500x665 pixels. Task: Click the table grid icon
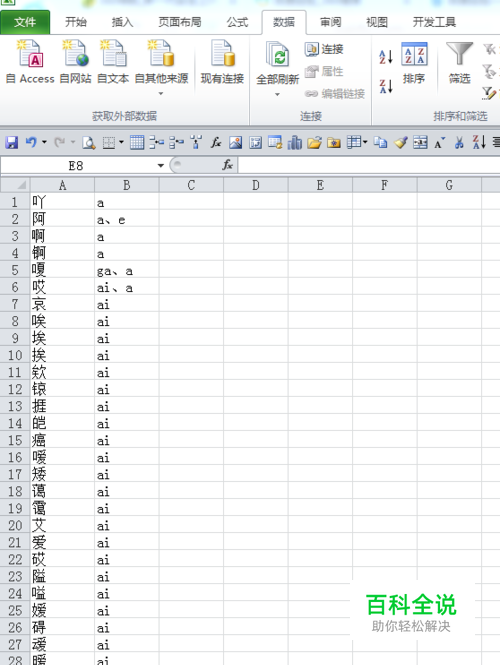pyautogui.click(x=137, y=142)
